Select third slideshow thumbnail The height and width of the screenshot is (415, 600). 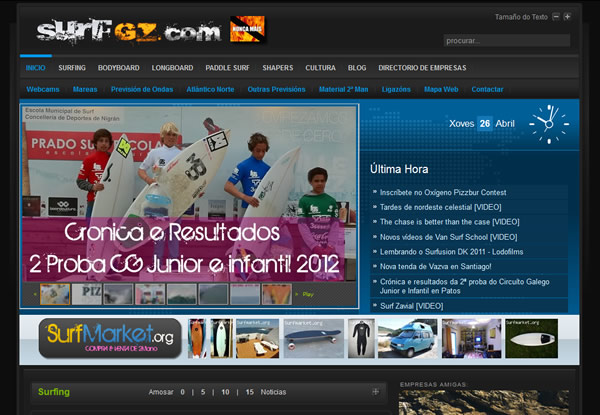pyautogui.click(x=119, y=294)
